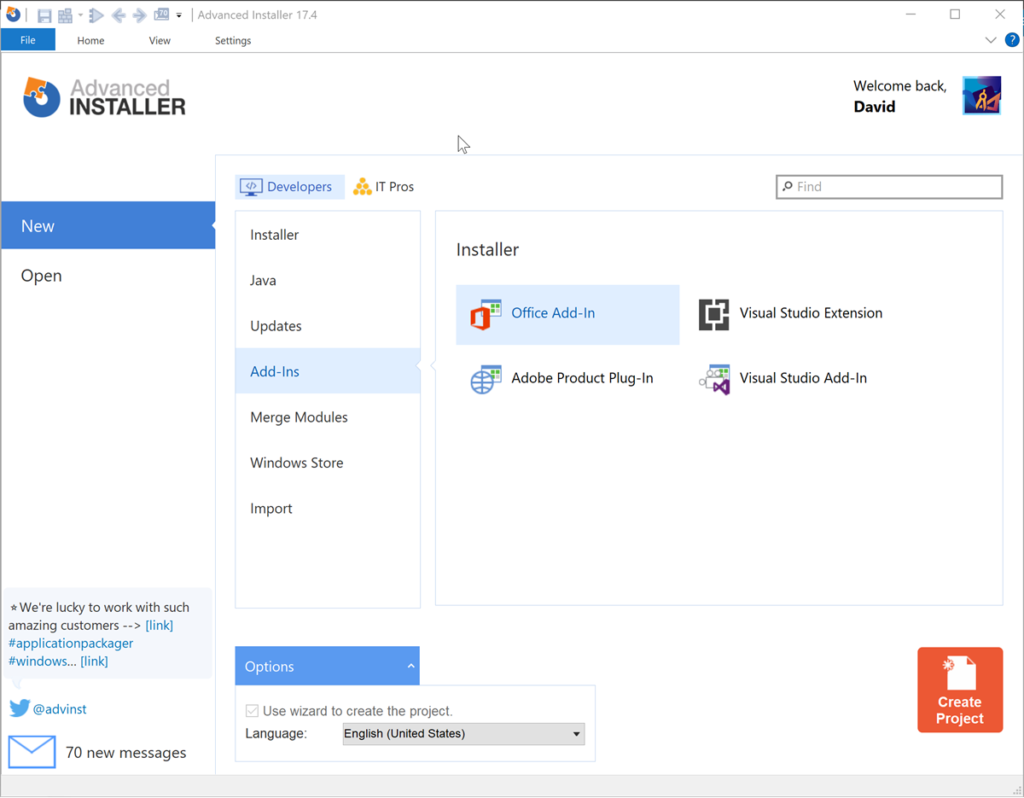The height and width of the screenshot is (798, 1024).
Task: Switch to the Settings ribbon tab
Action: [233, 40]
